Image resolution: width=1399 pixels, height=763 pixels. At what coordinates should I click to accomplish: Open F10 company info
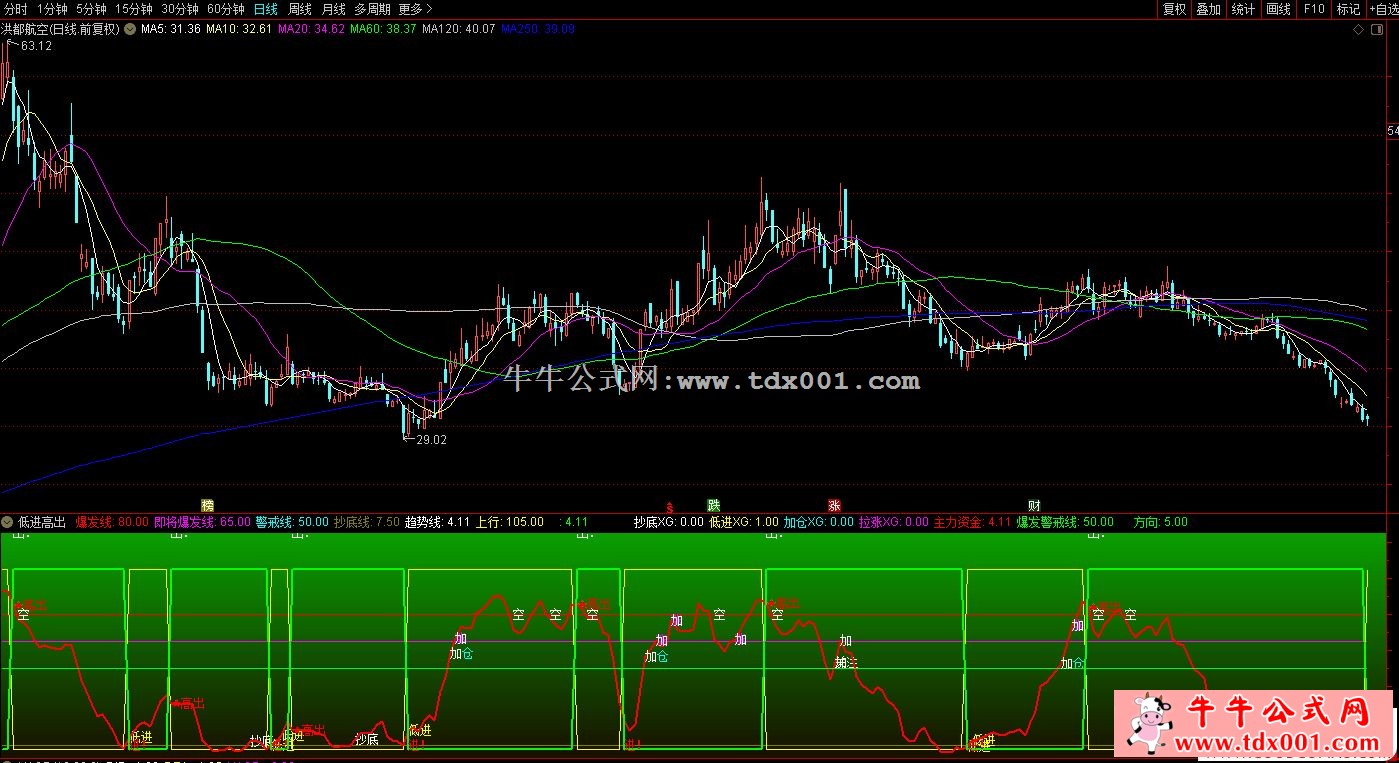[1314, 9]
